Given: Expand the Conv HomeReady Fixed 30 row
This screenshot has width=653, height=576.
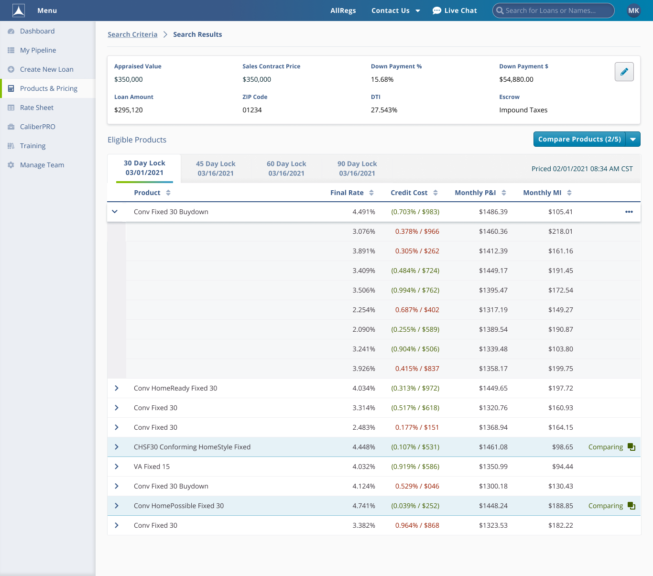Looking at the screenshot, I should 116,388.
